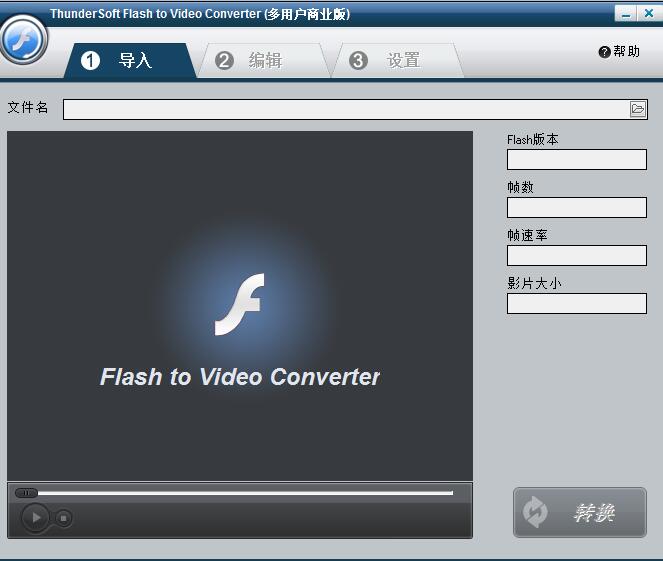Switch to the 编辑 tab
The image size is (663, 561).
tap(264, 60)
